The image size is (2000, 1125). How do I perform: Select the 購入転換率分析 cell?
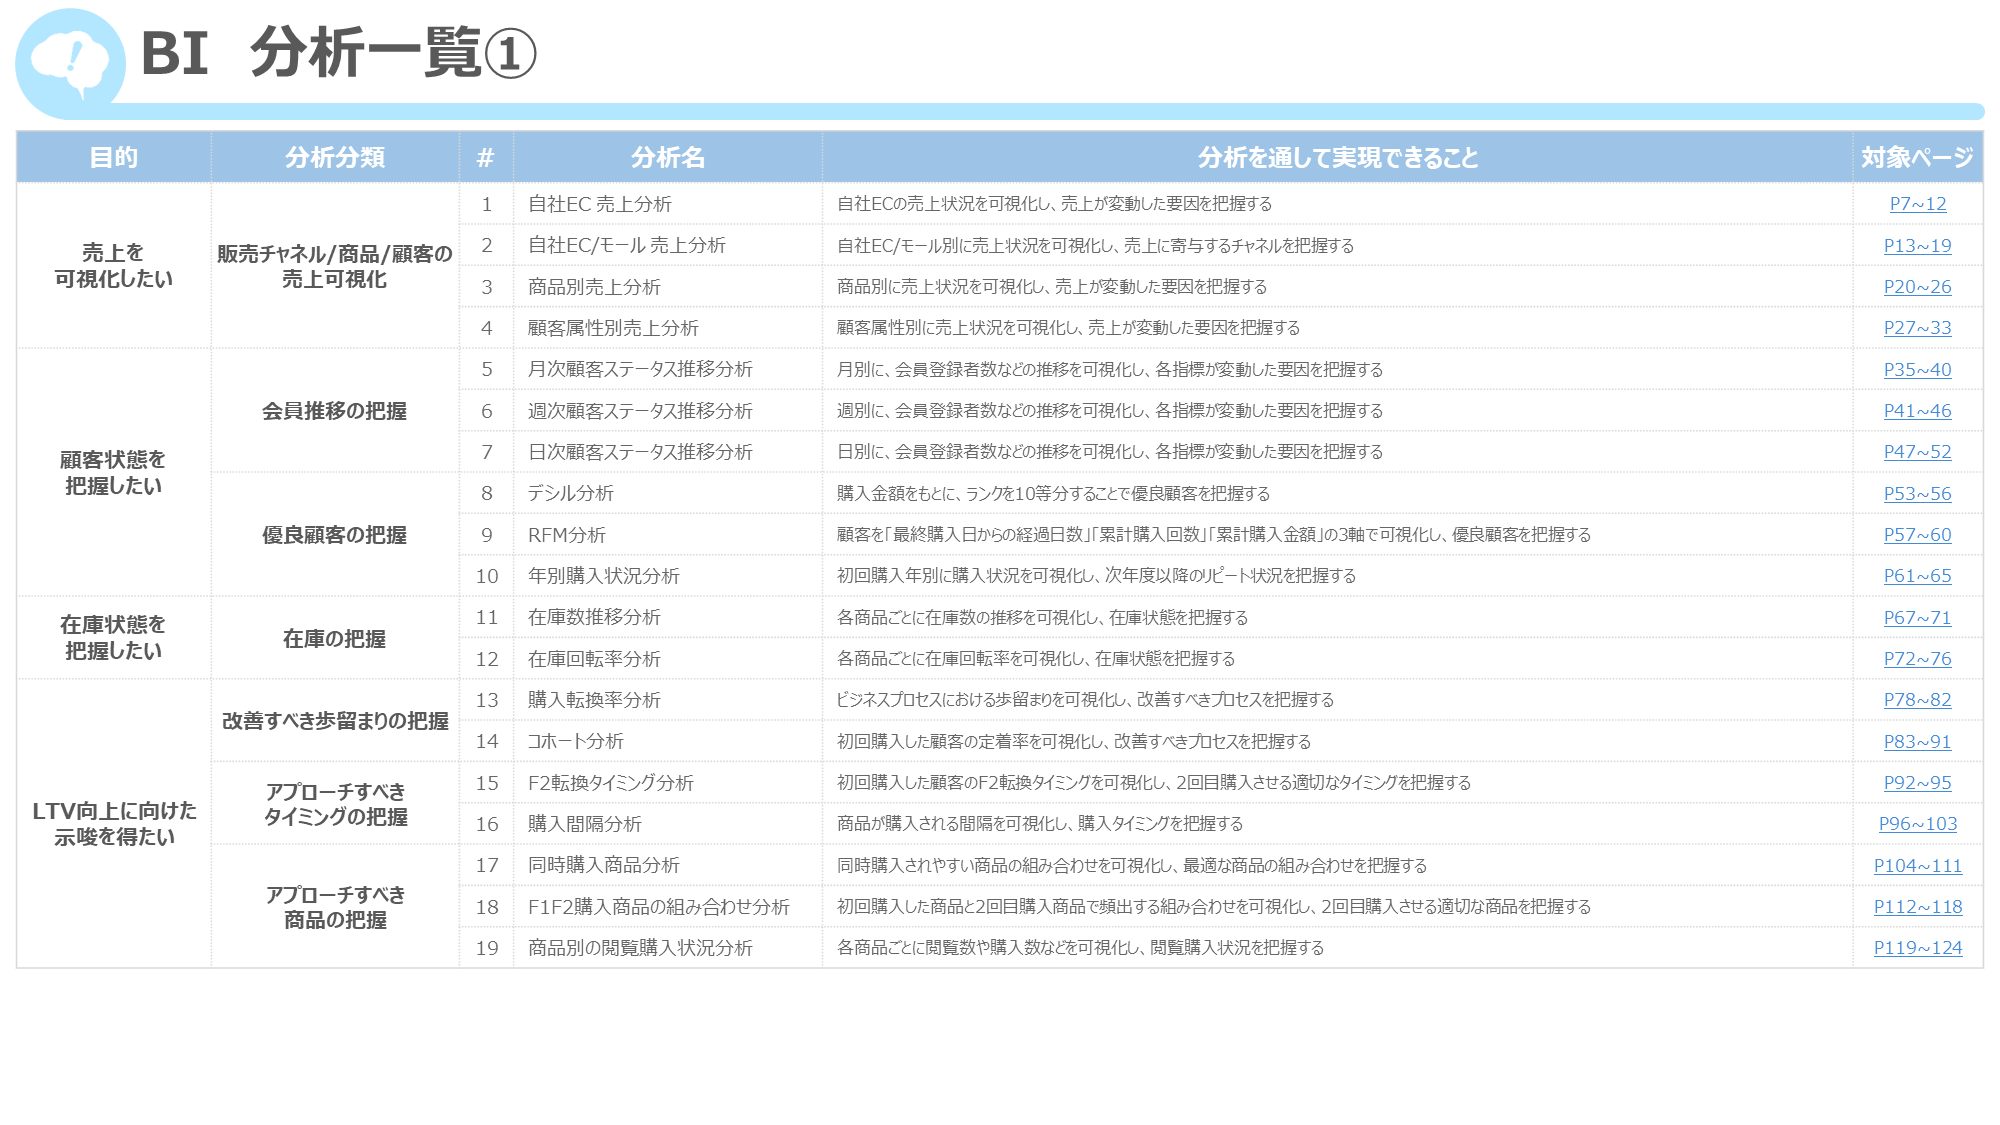pyautogui.click(x=668, y=700)
